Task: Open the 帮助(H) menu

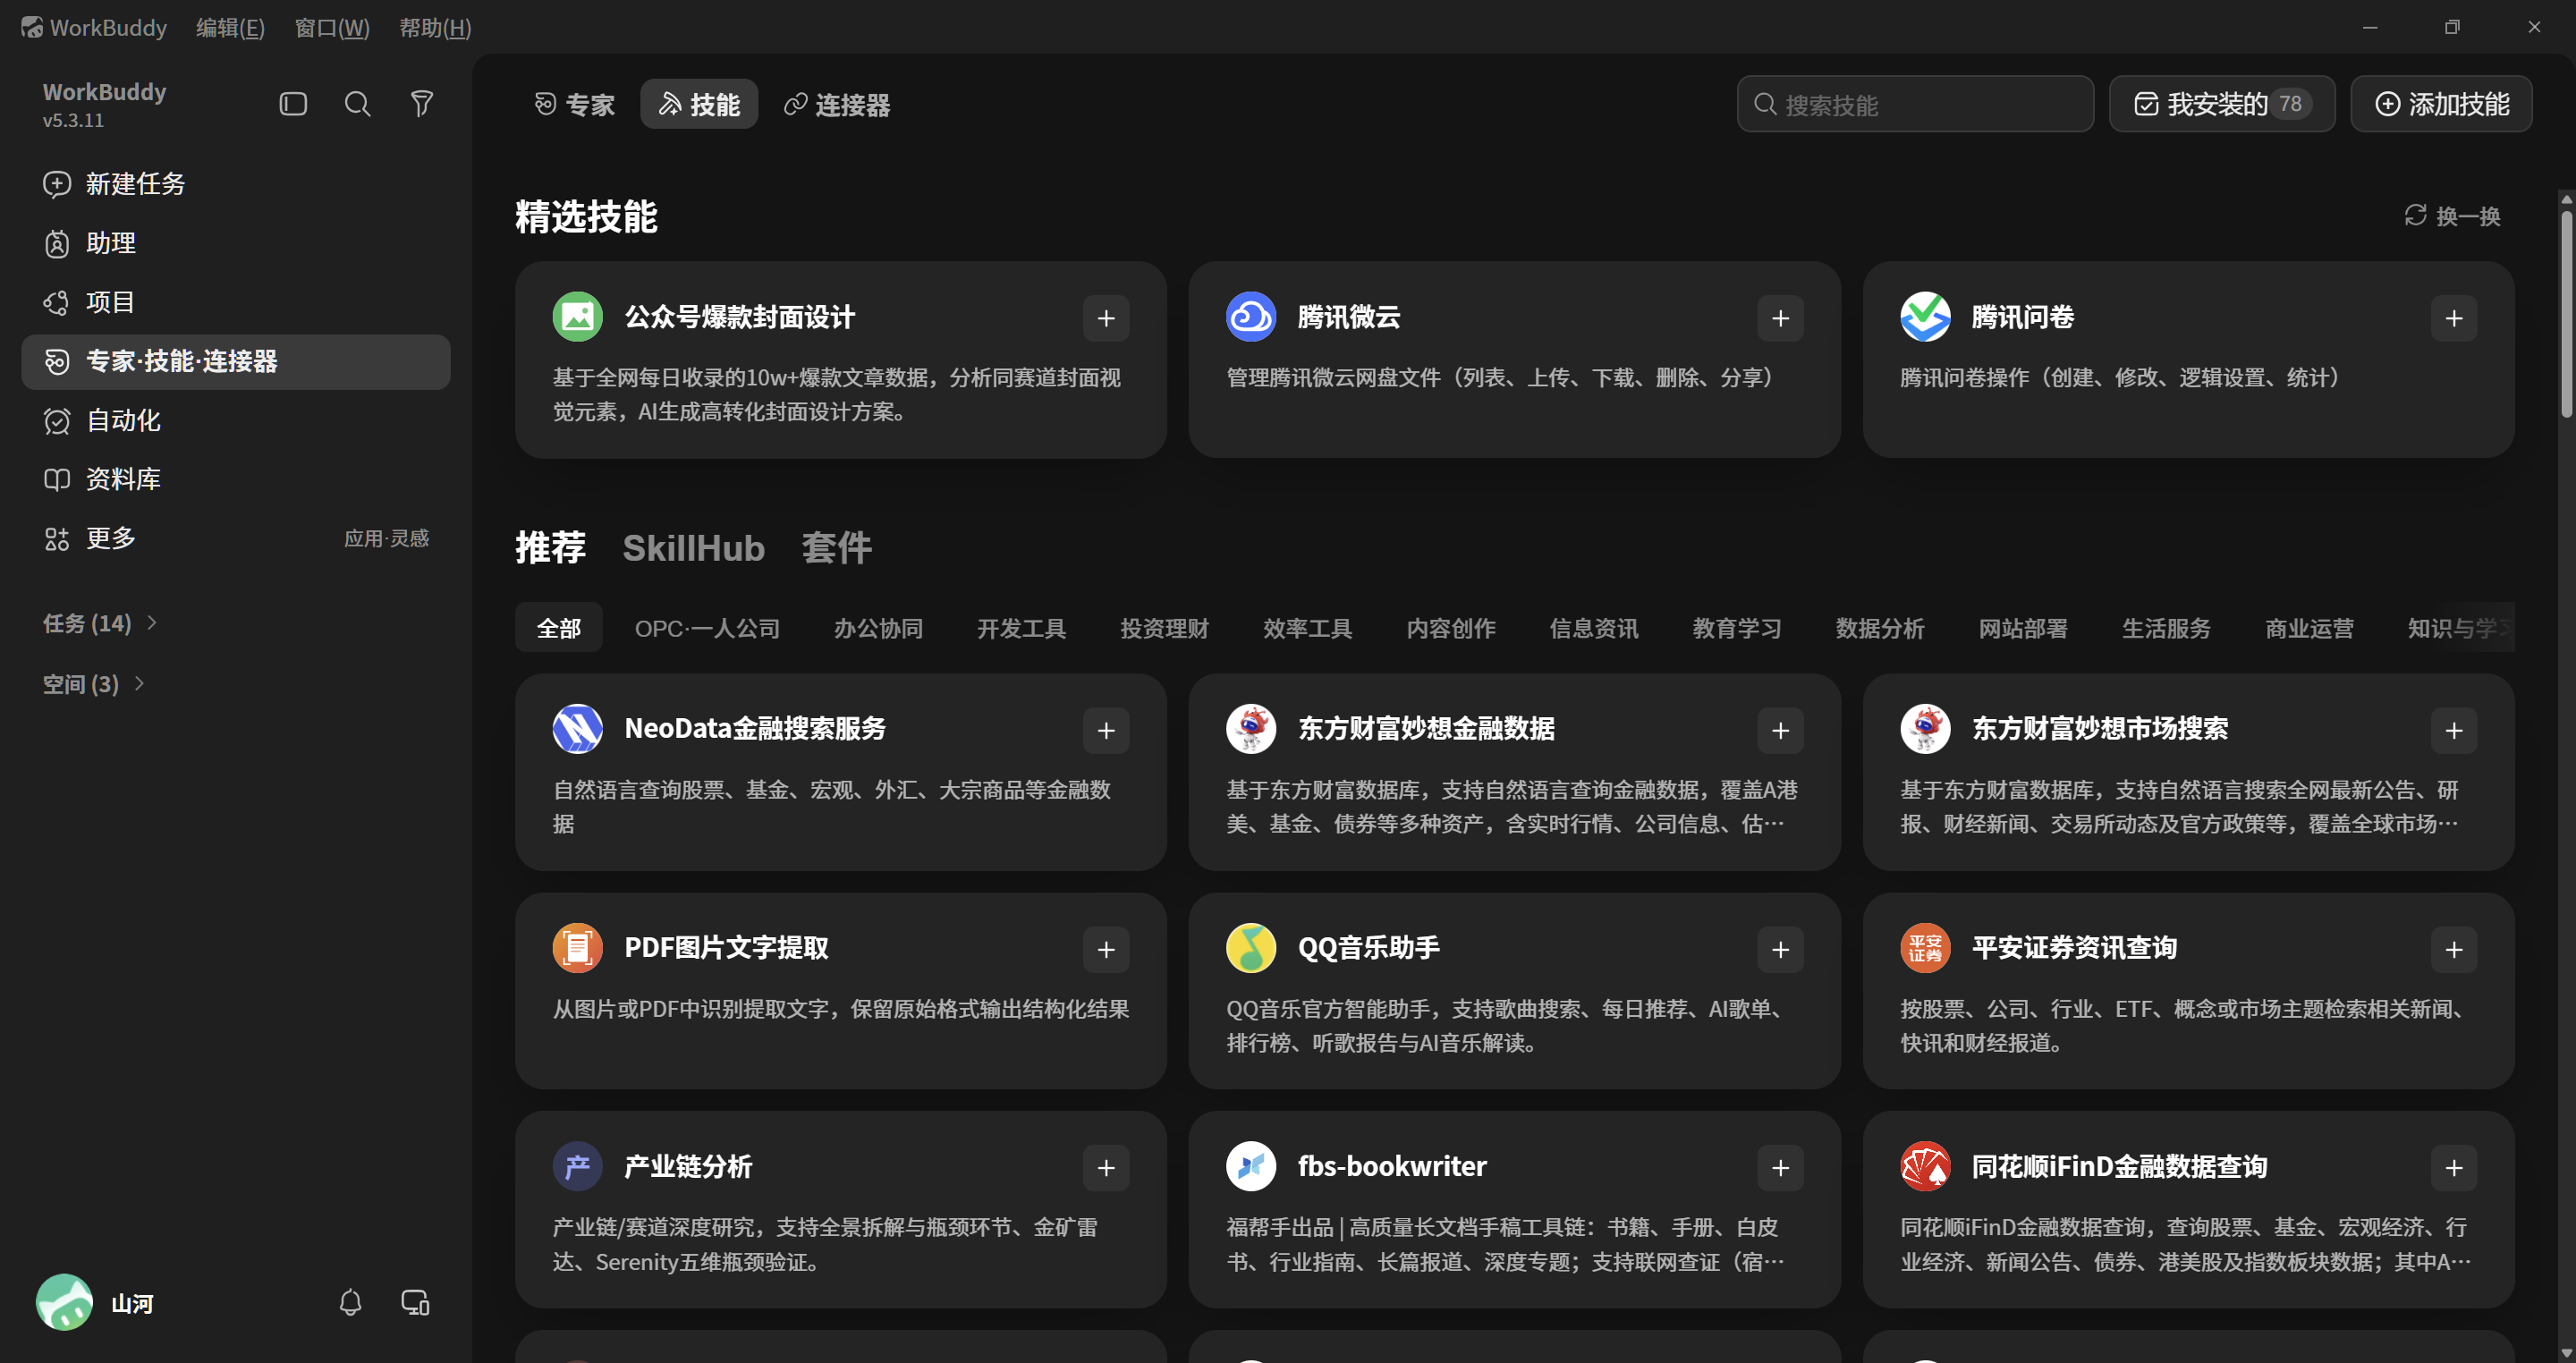Action: point(435,27)
